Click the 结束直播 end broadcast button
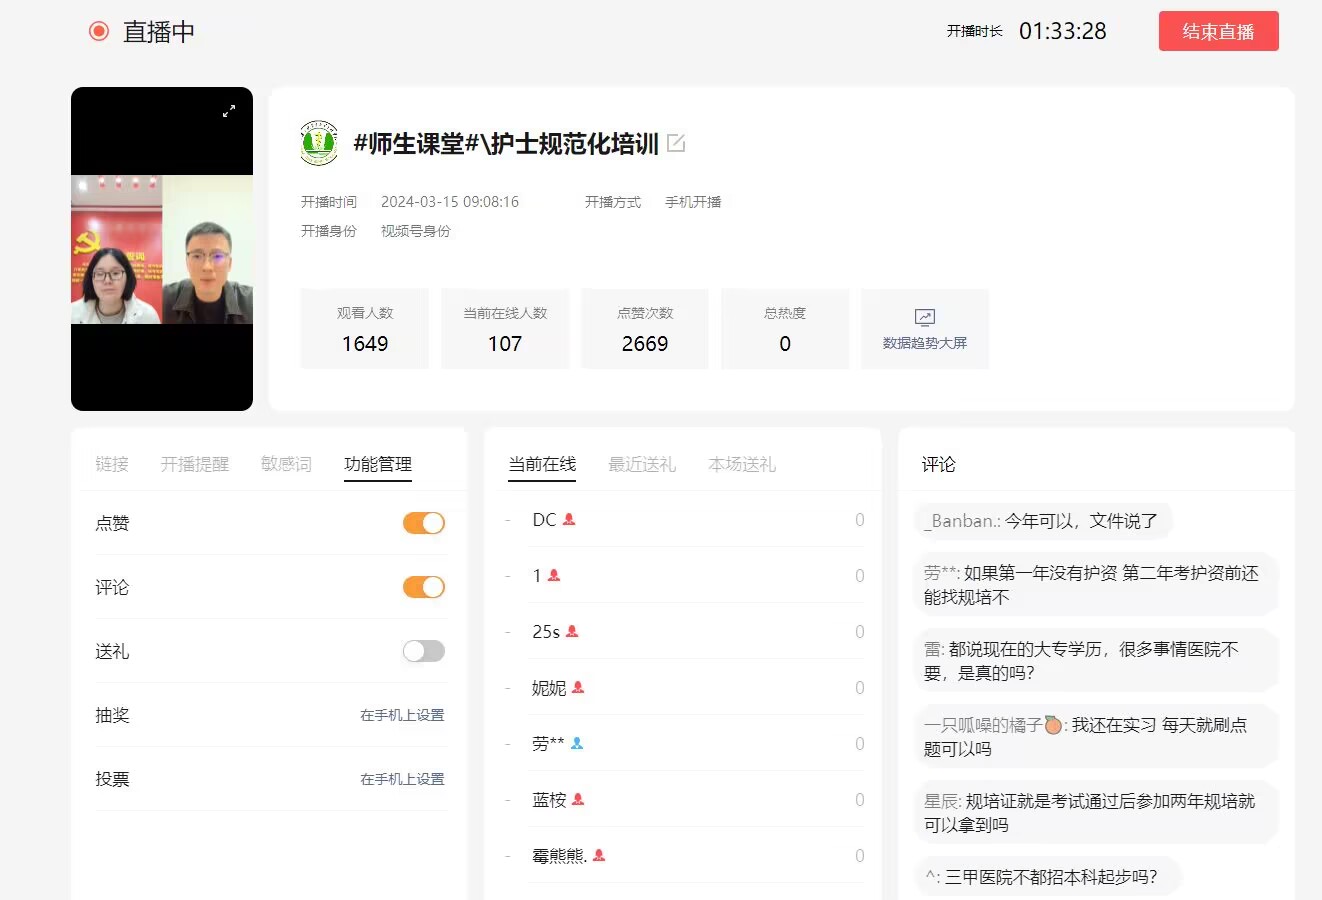Viewport: 1322px width, 900px height. [1218, 31]
